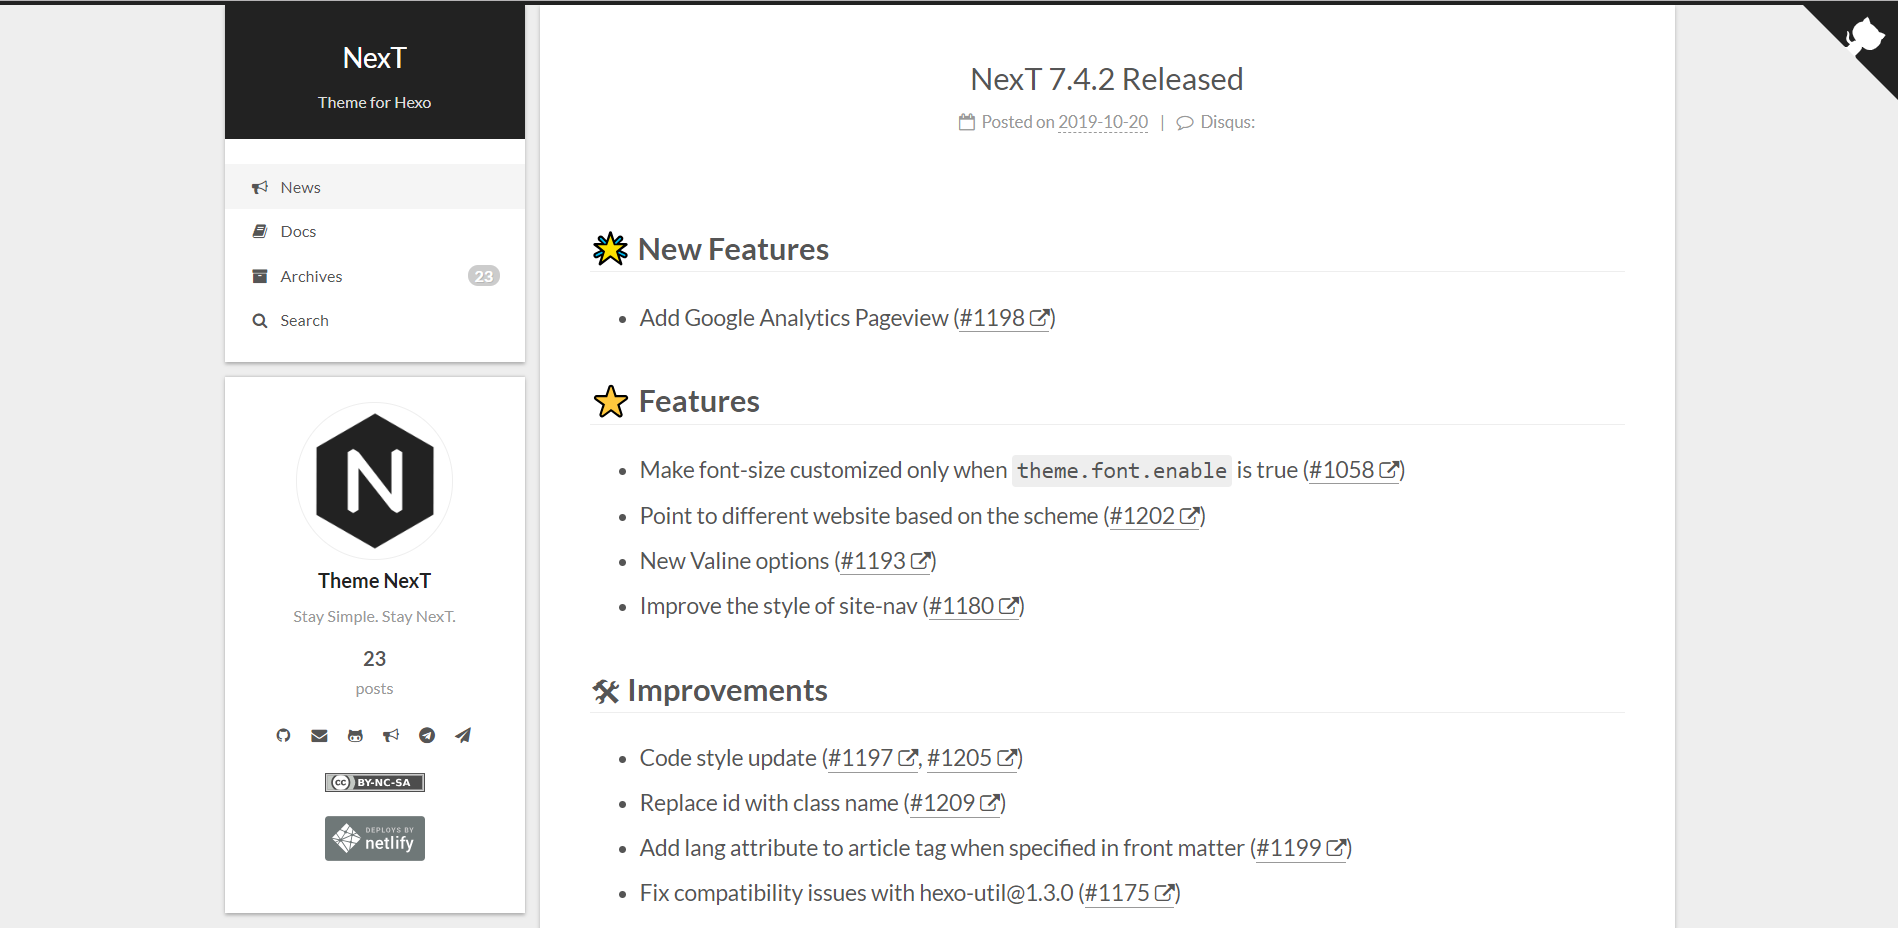Open the Telegram circle icon
Screen dimensions: 1898x928
tap(427, 735)
